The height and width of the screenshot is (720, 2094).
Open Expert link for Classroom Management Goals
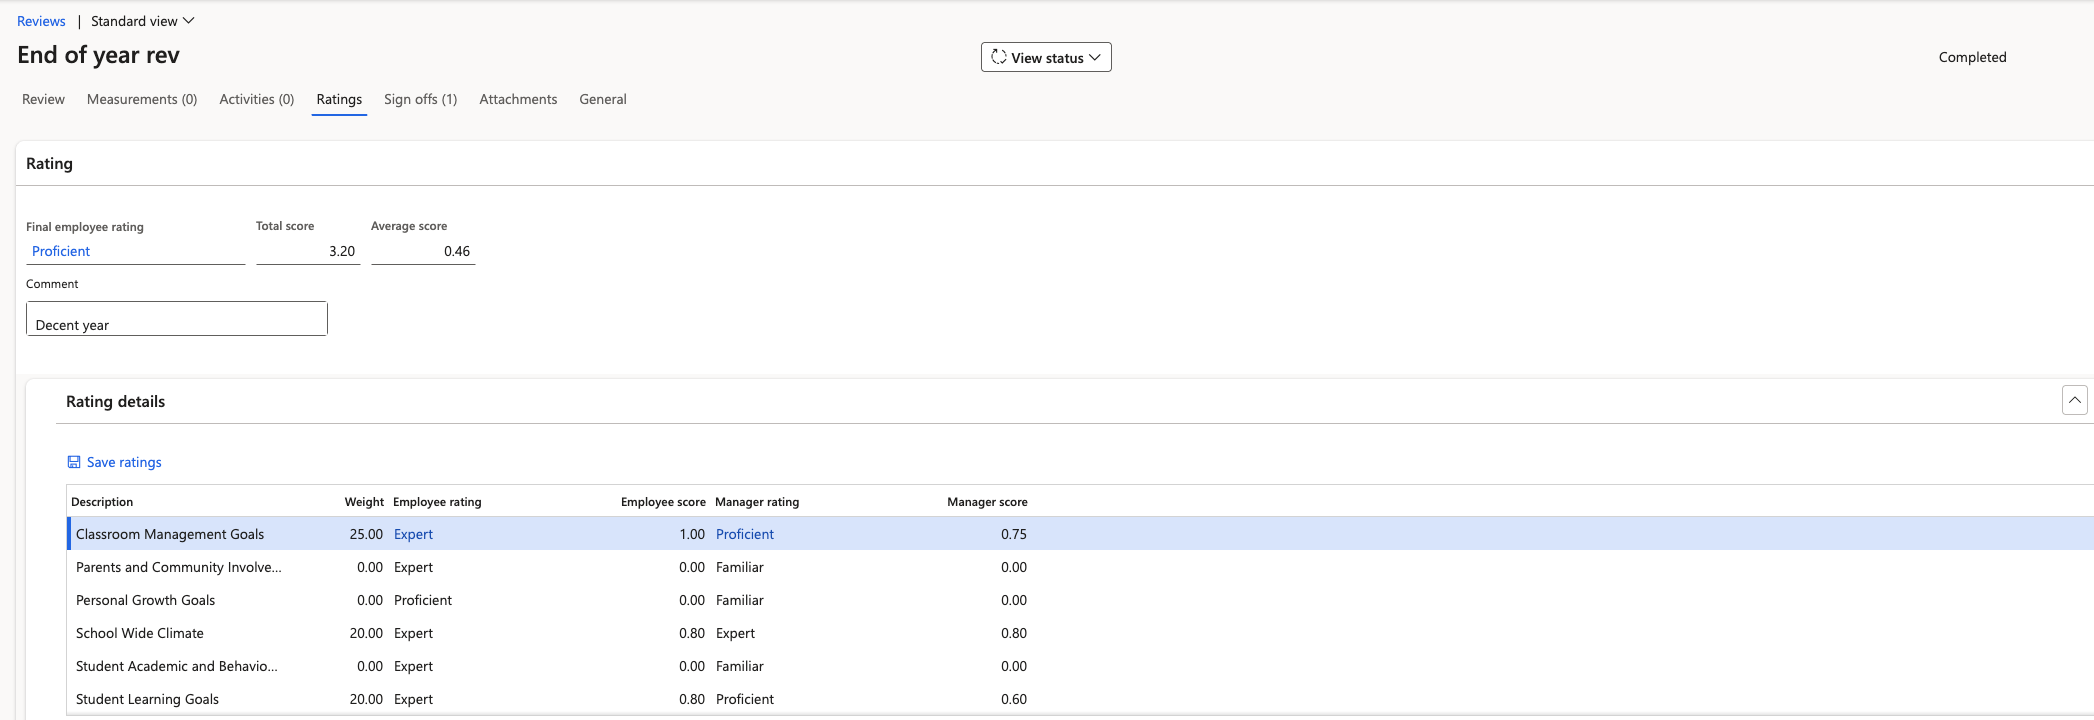(413, 534)
